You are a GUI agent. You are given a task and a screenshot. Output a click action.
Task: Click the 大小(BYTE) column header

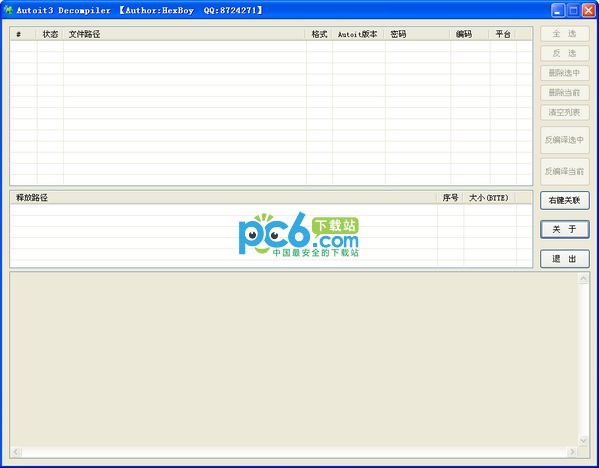490,198
